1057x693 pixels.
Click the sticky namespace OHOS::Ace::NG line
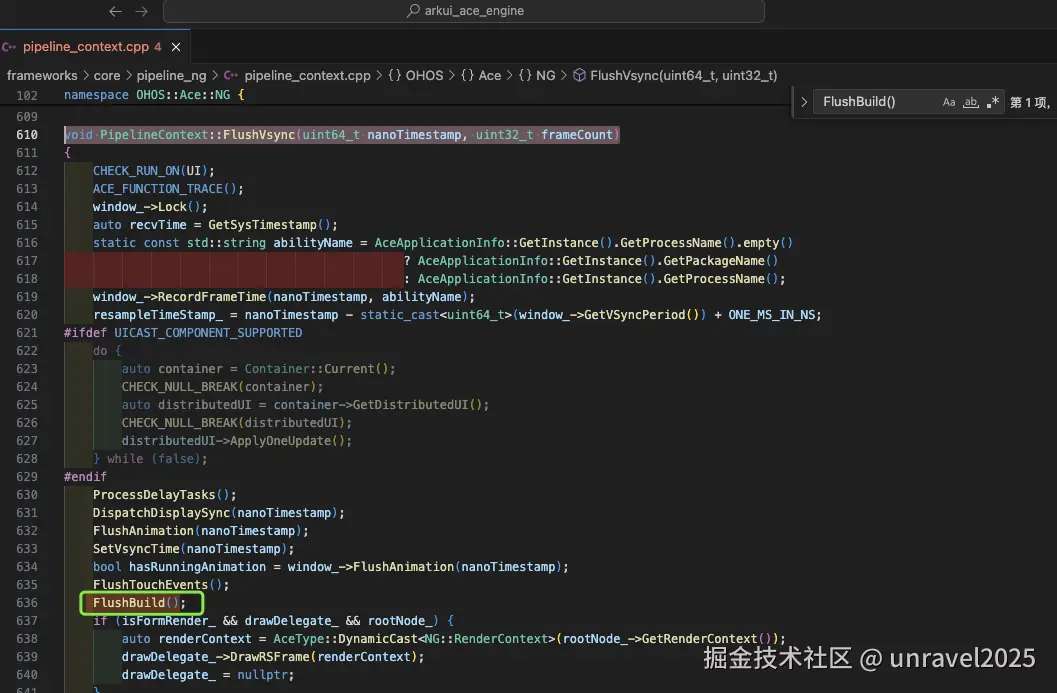pyautogui.click(x=154, y=95)
